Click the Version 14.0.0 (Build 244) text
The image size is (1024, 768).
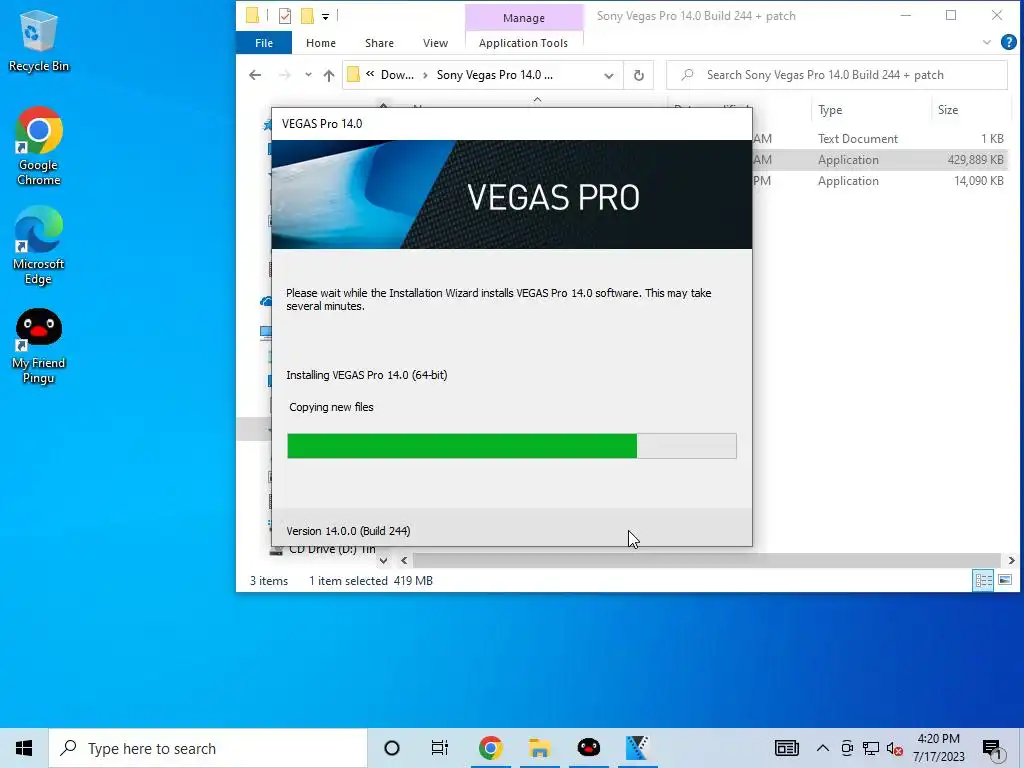click(348, 531)
